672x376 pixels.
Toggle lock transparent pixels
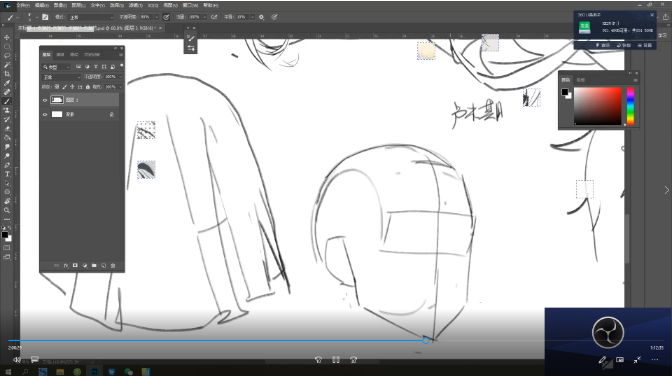tap(57, 87)
